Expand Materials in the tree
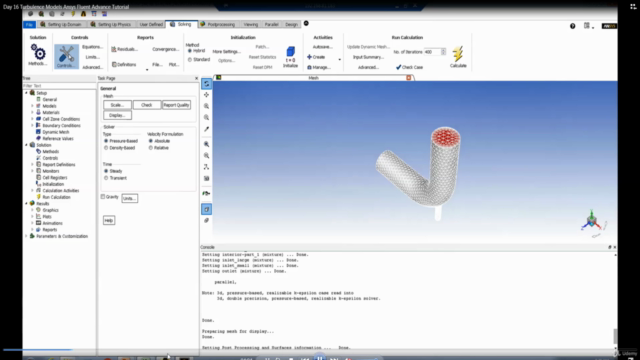The height and width of the screenshot is (360, 640). point(32,113)
